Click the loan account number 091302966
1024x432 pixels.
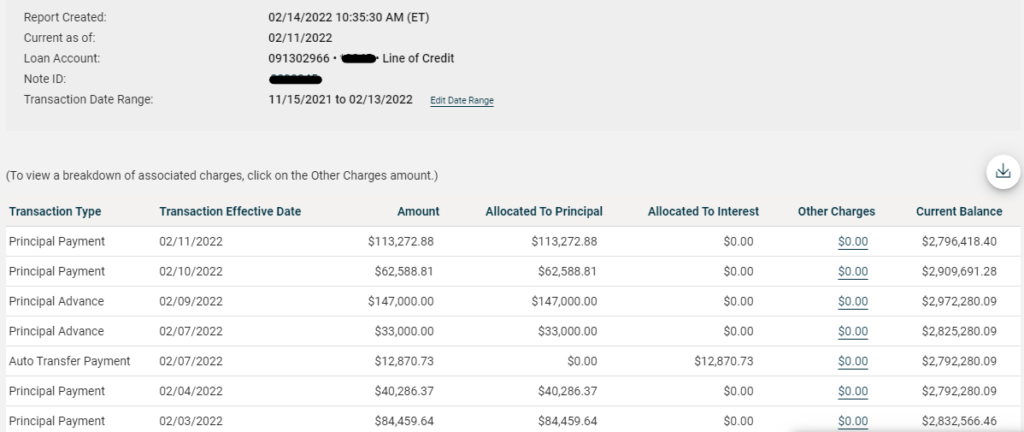pyautogui.click(x=299, y=59)
